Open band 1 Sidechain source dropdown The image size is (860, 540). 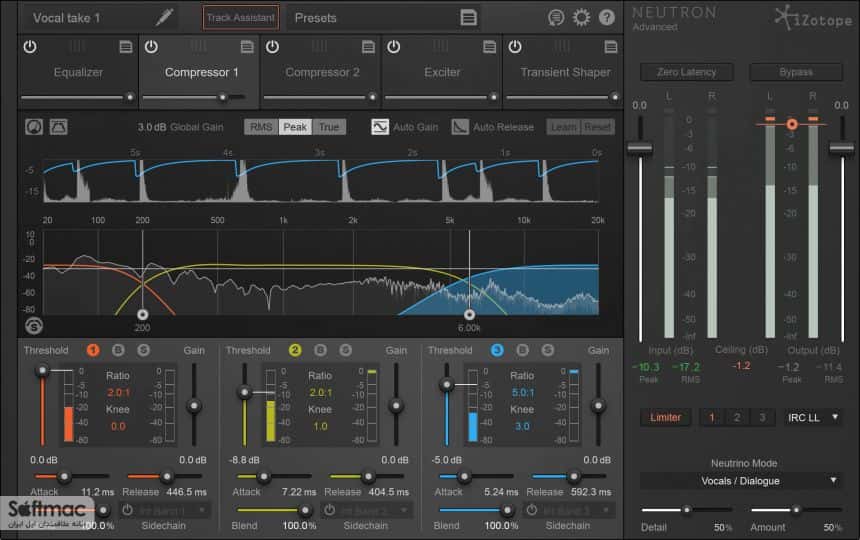[x=172, y=510]
